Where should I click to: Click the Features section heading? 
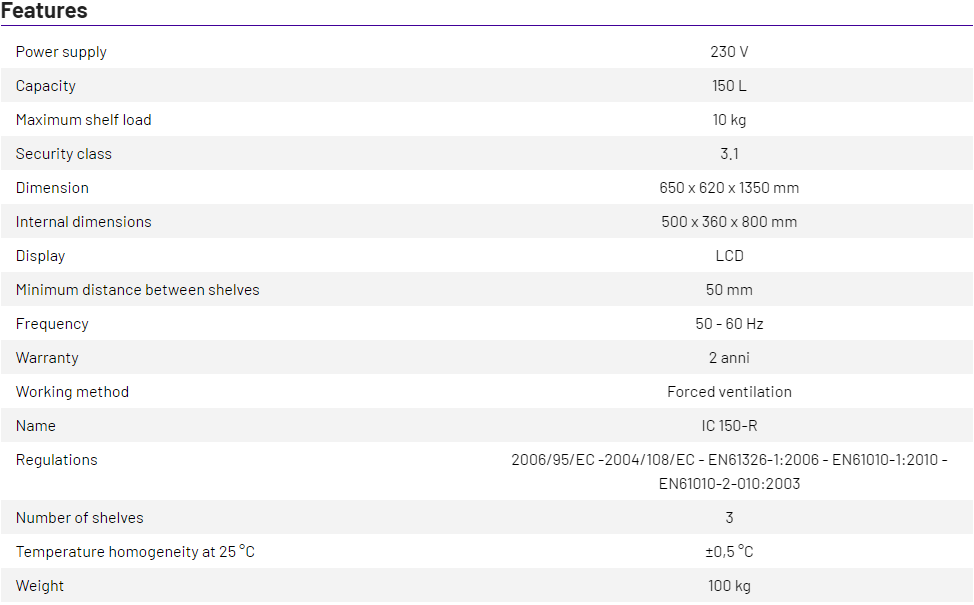click(44, 11)
